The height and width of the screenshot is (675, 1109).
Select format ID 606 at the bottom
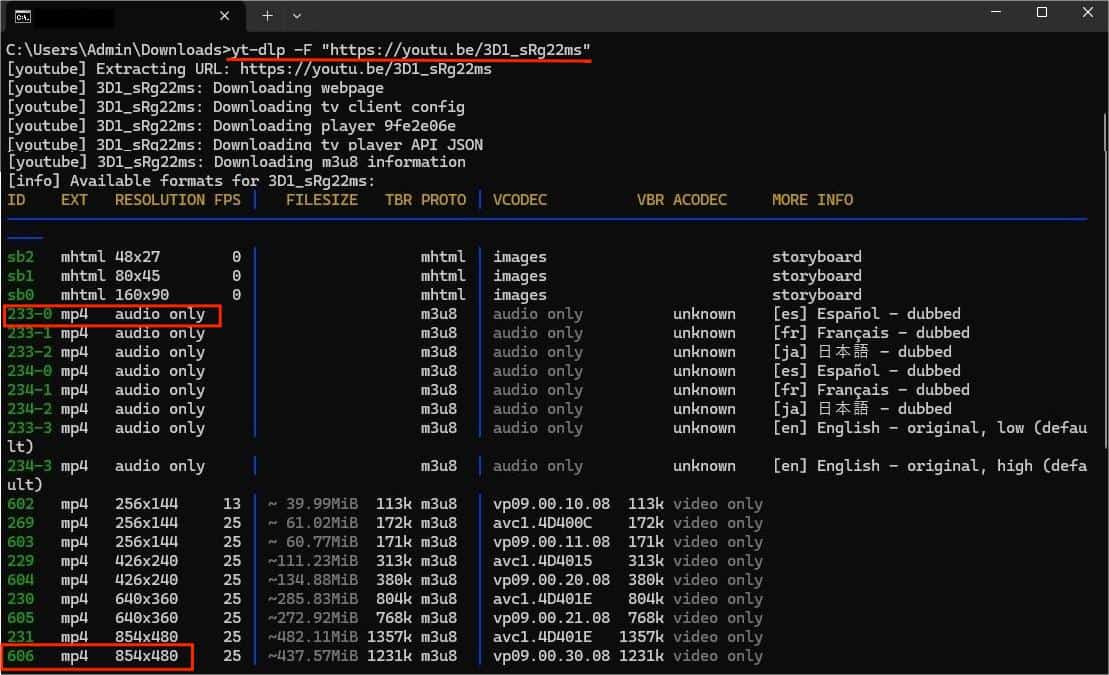(x=20, y=656)
